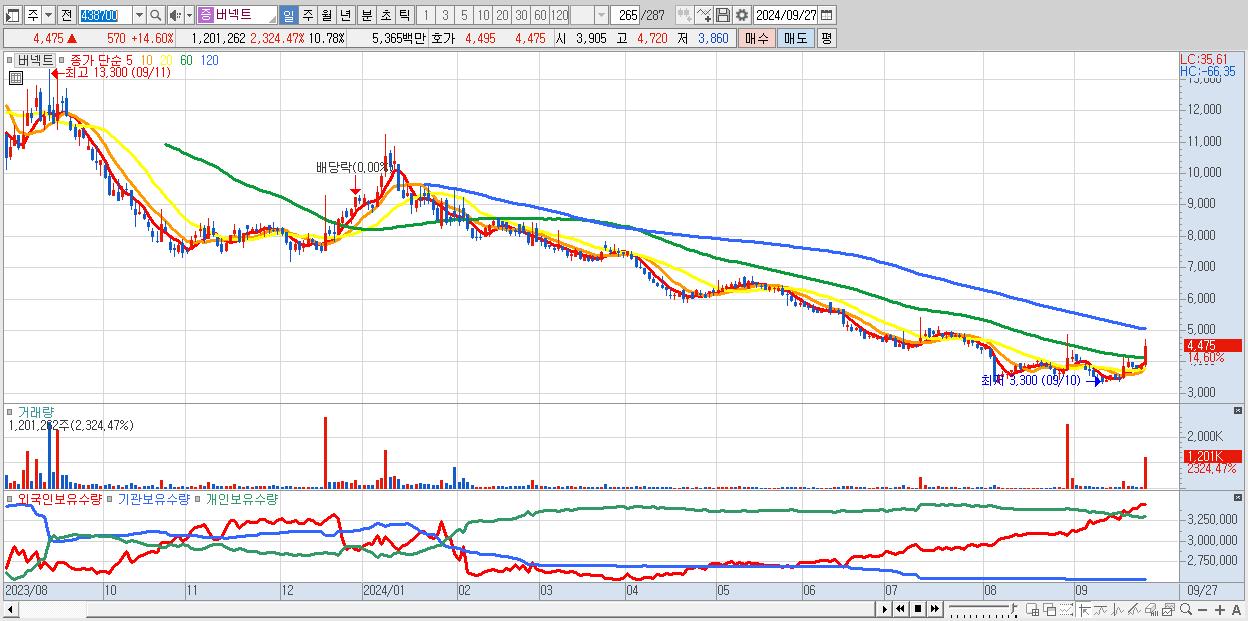Click the magnifier zoom icon at bottom right
The image size is (1248, 621).
pyautogui.click(x=1186, y=609)
